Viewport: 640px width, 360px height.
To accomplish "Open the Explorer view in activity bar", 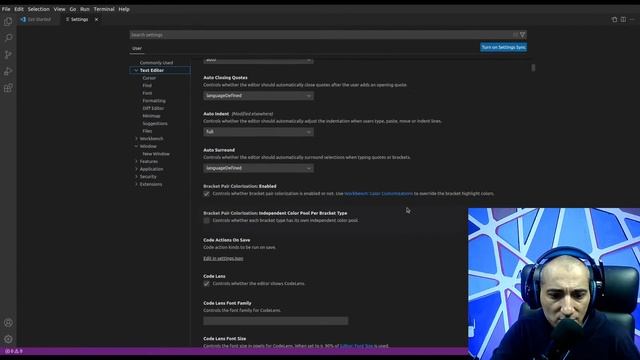I will [x=8, y=21].
